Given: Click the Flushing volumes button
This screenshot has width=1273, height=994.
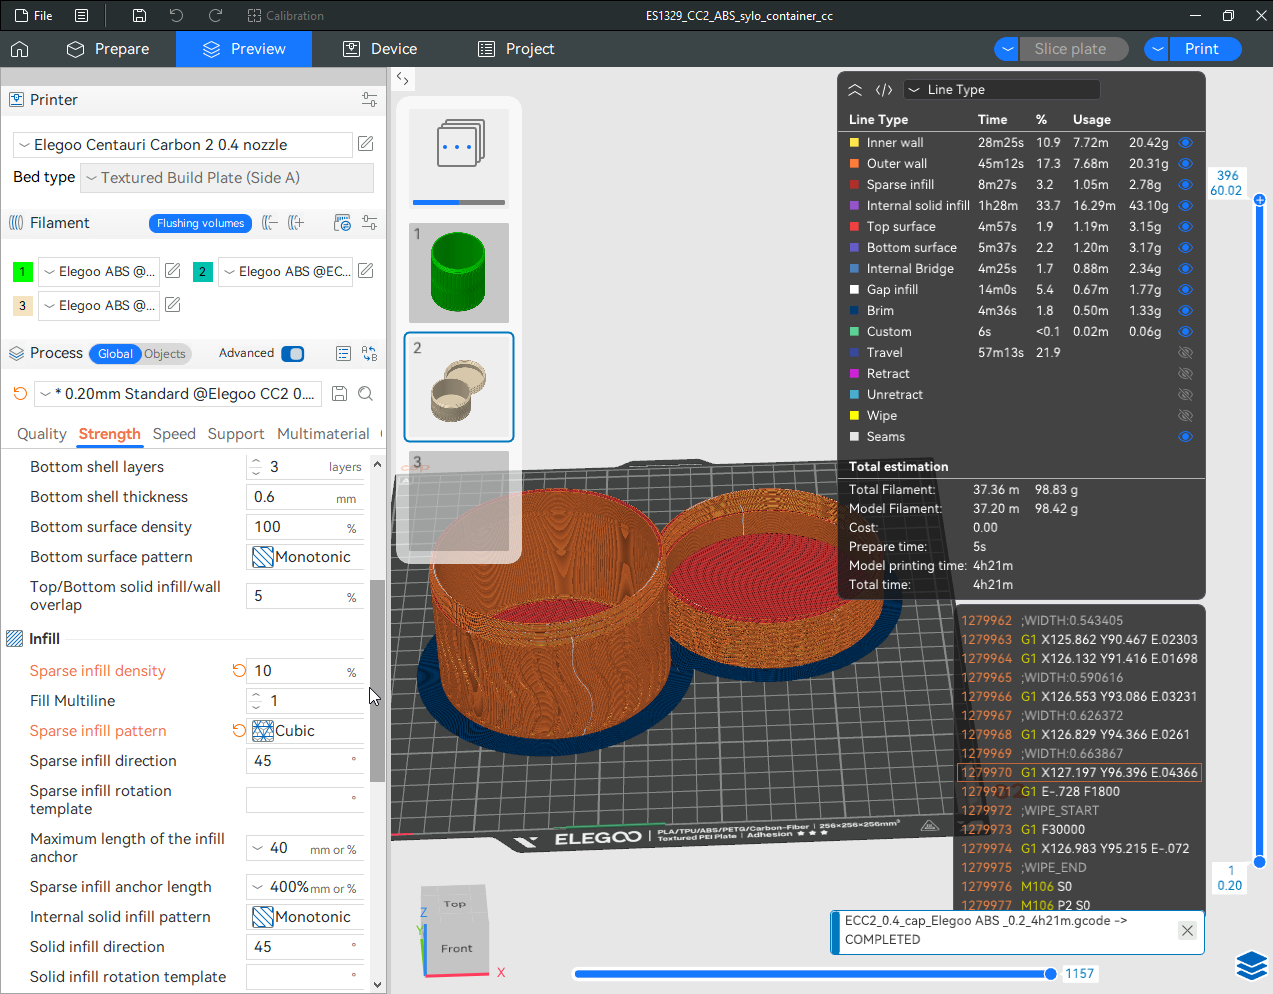Looking at the screenshot, I should [200, 223].
